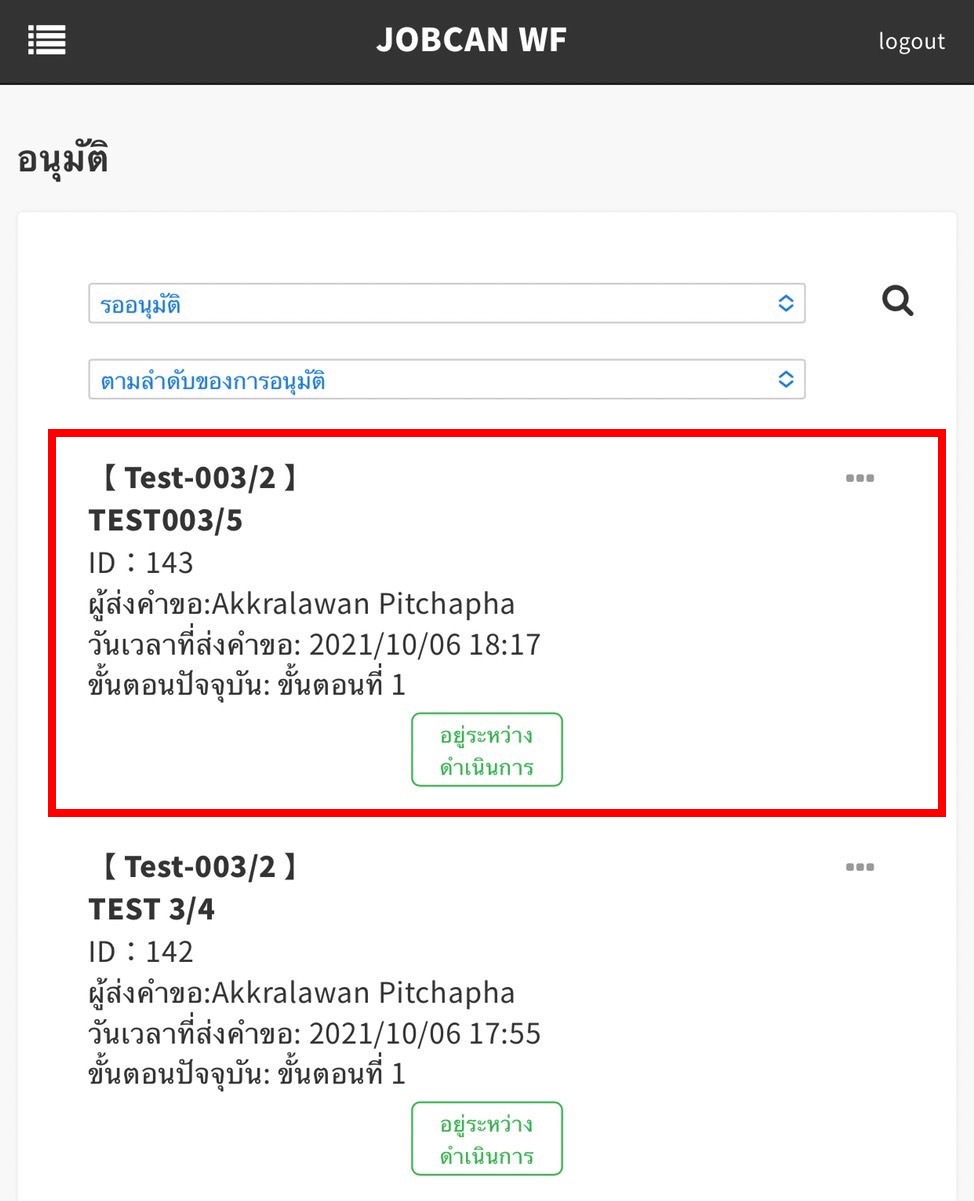Open the รออนุมัติ status filter dropdown
The width and height of the screenshot is (974, 1201).
pos(446,304)
